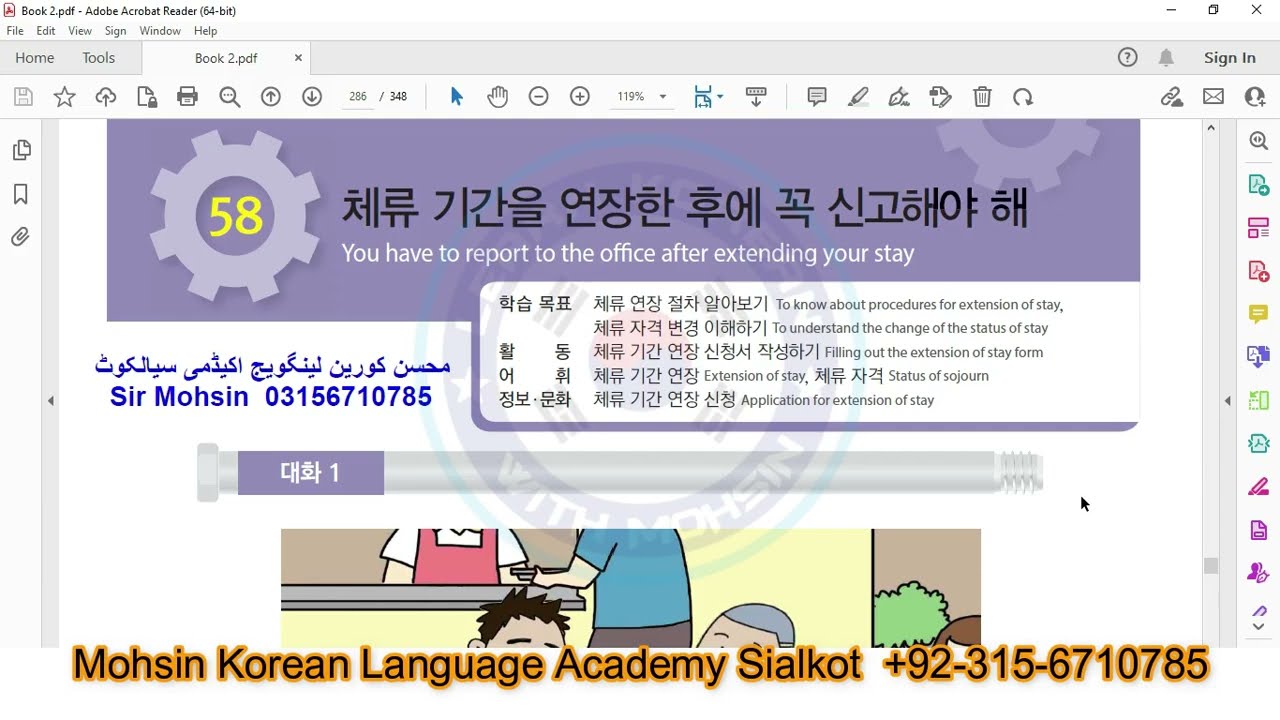Open the Window menu
1280x720 pixels.
click(x=160, y=31)
